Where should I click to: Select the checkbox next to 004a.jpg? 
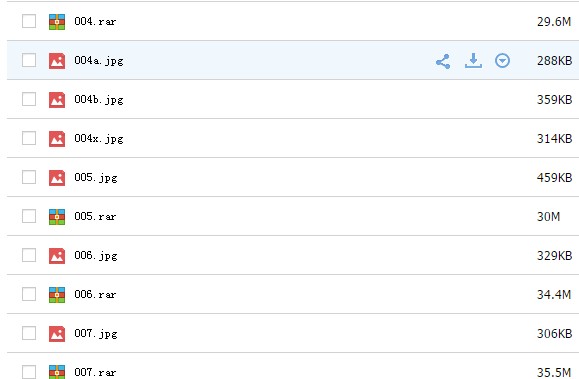point(29,60)
